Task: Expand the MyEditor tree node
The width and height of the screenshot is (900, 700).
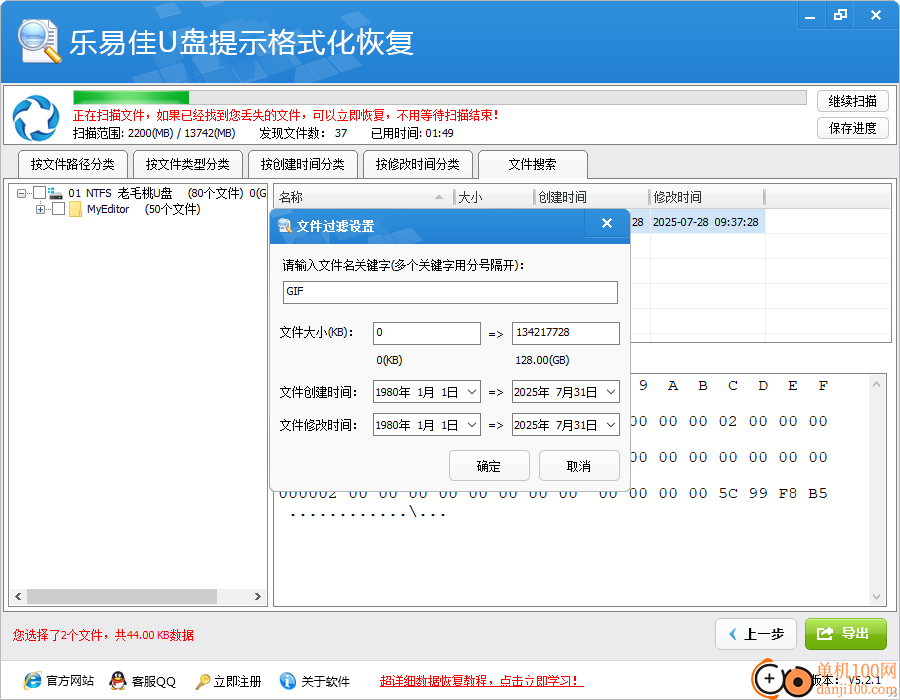Action: 40,209
